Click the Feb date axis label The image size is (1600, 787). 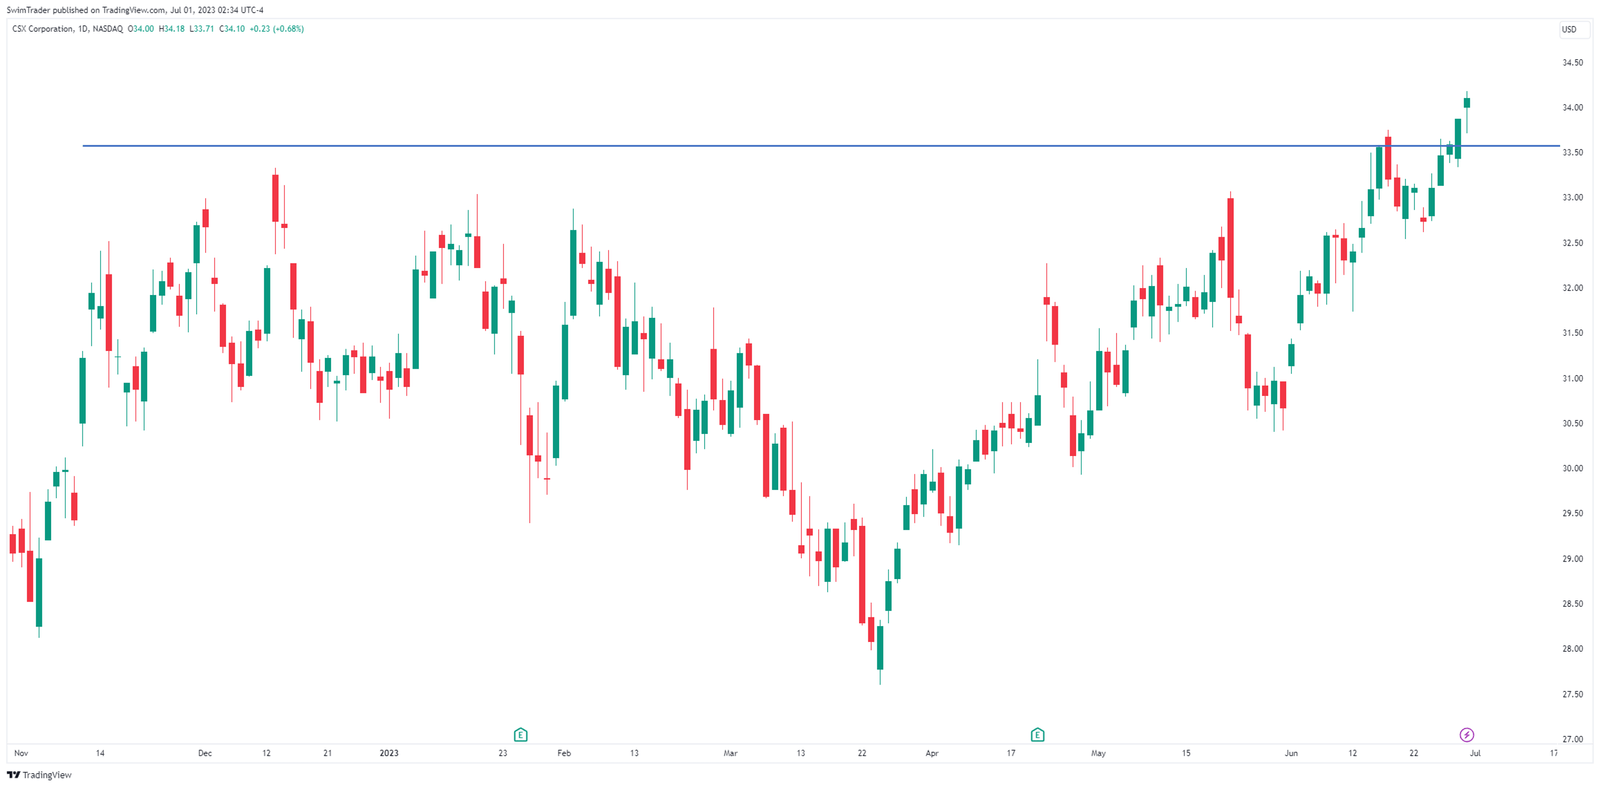click(x=564, y=753)
